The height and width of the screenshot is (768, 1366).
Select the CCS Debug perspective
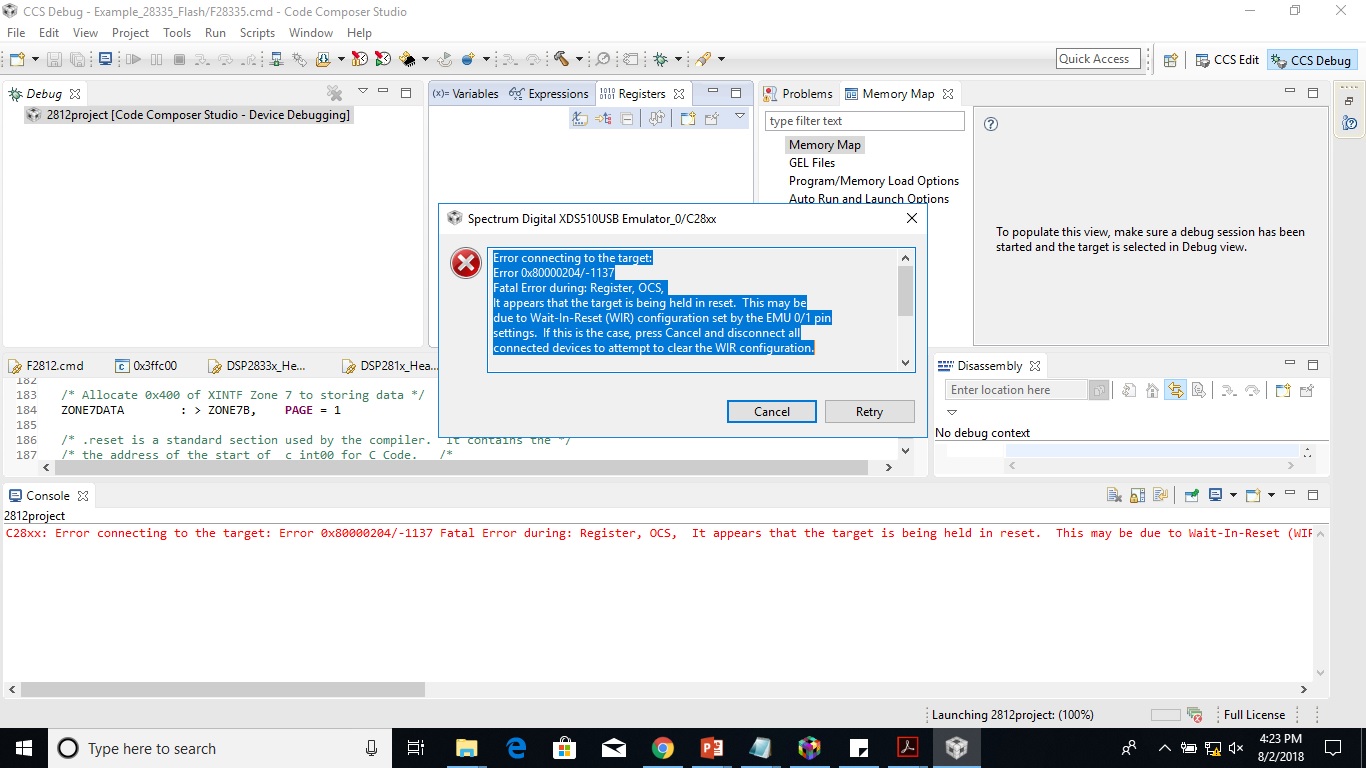(x=1310, y=60)
